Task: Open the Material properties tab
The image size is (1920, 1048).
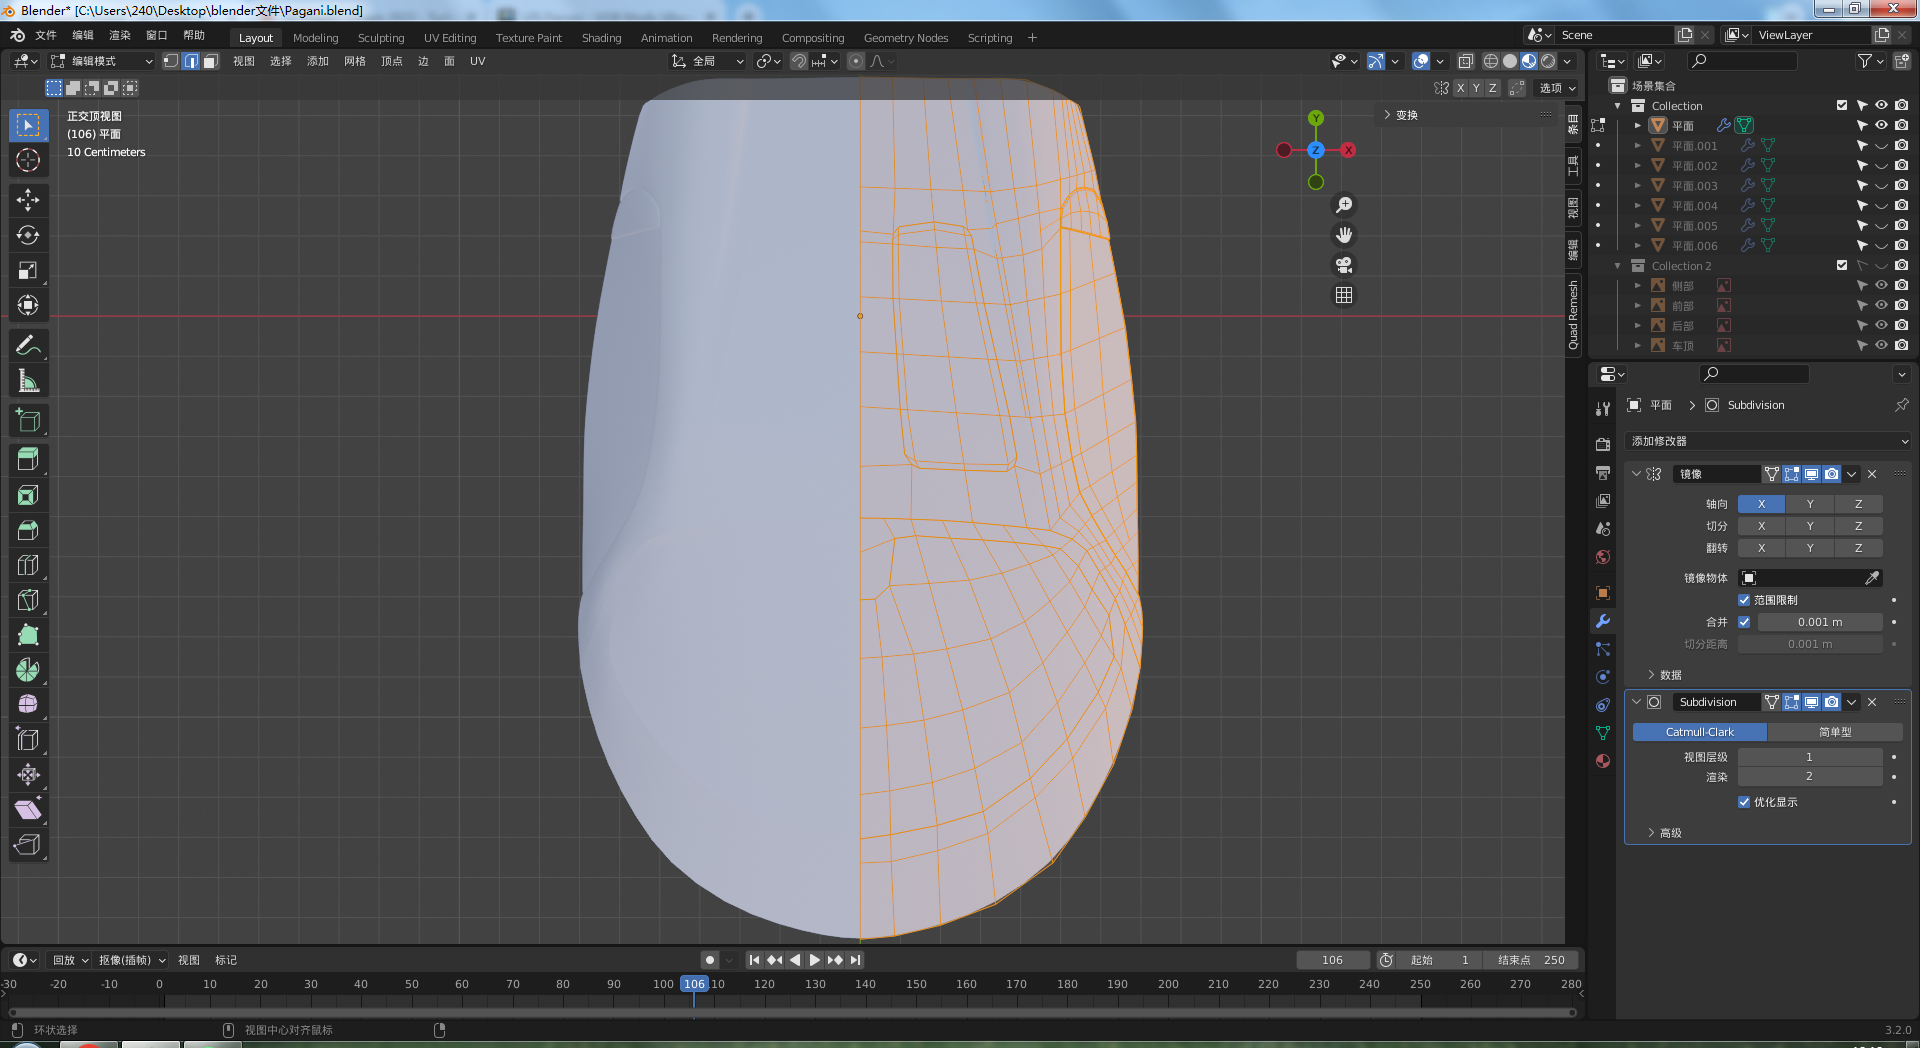Action: click(x=1603, y=761)
